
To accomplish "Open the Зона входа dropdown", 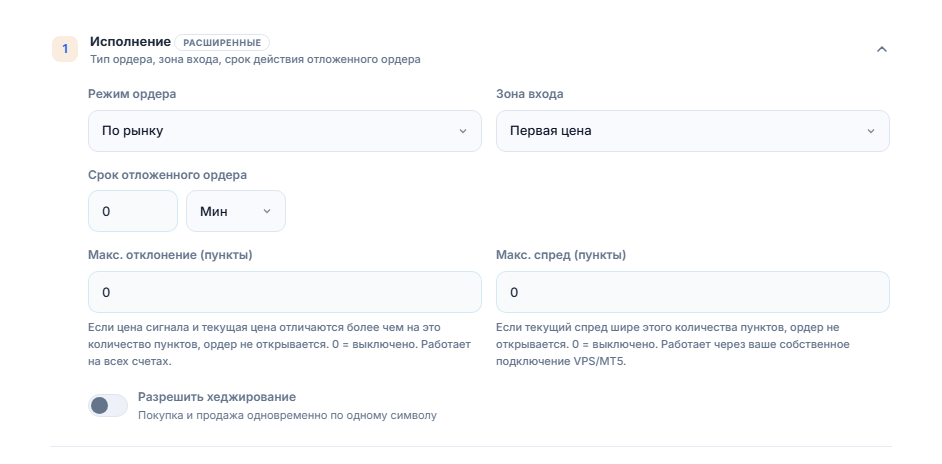I will click(693, 131).
